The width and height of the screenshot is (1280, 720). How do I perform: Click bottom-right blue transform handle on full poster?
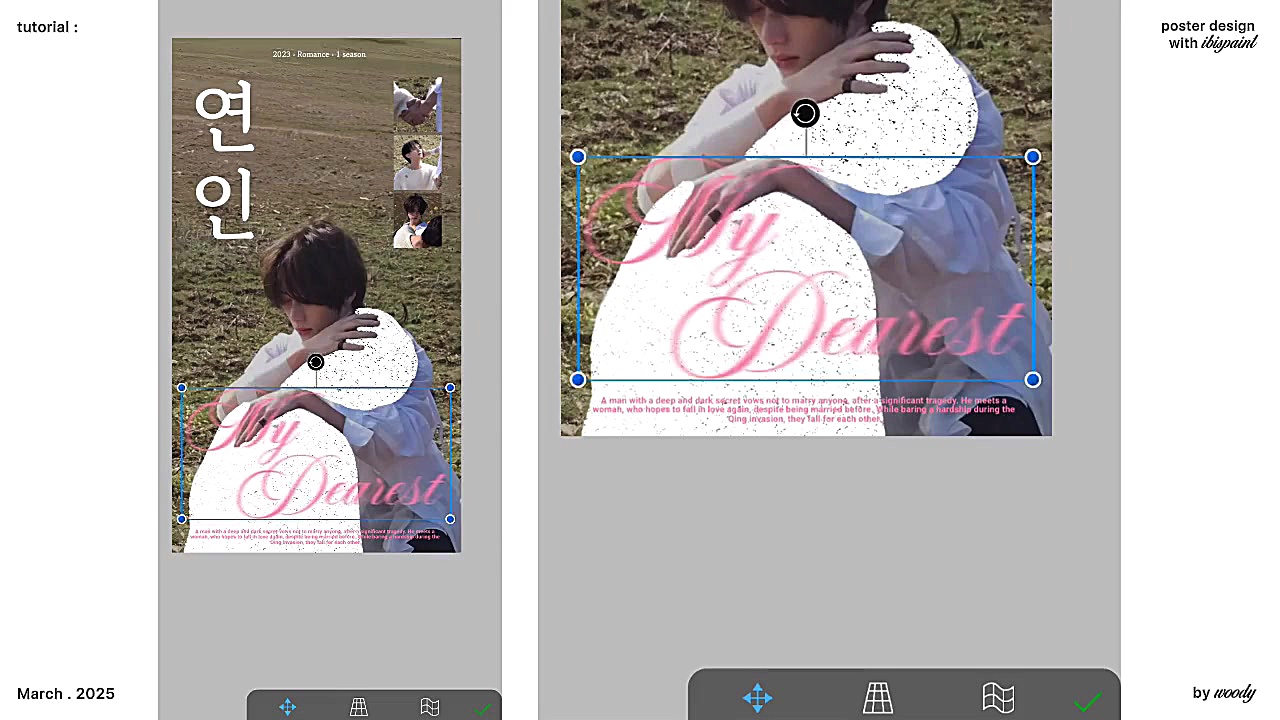(450, 519)
